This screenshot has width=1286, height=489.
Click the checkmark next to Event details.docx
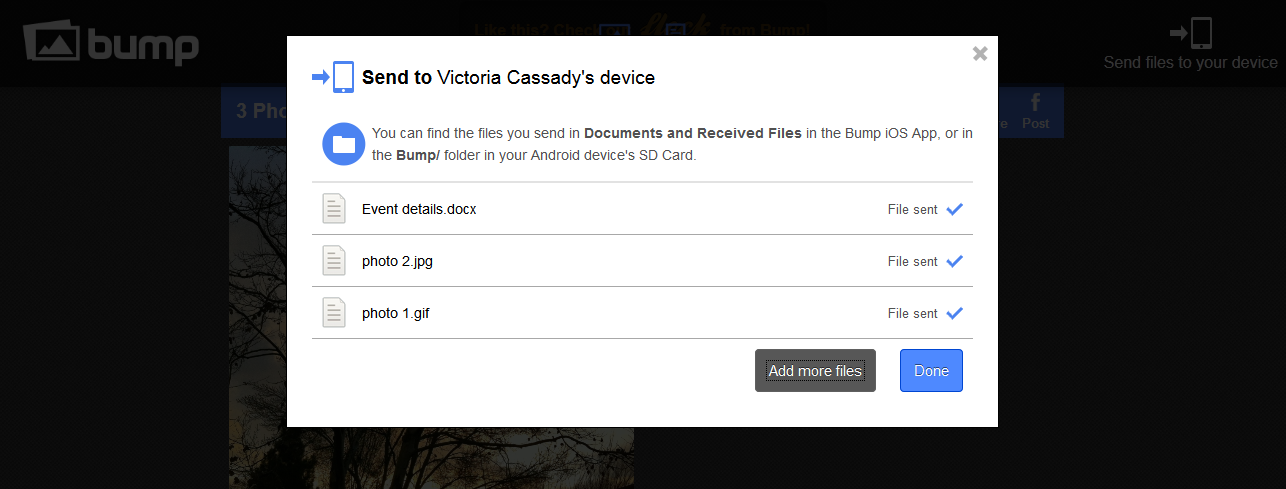pos(954,209)
